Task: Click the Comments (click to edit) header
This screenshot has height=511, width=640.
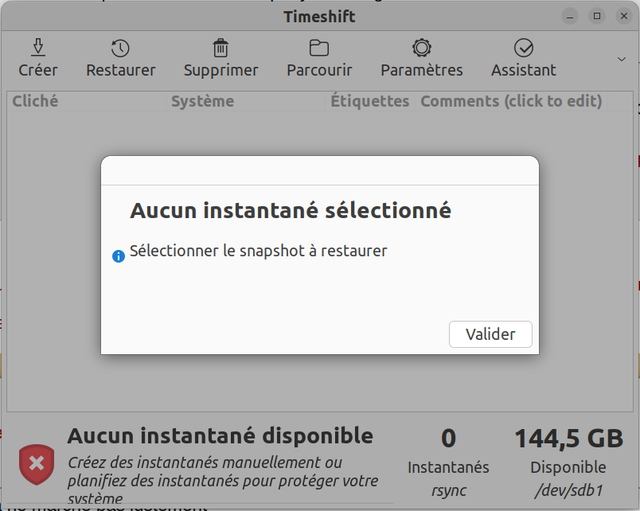Action: point(511,101)
